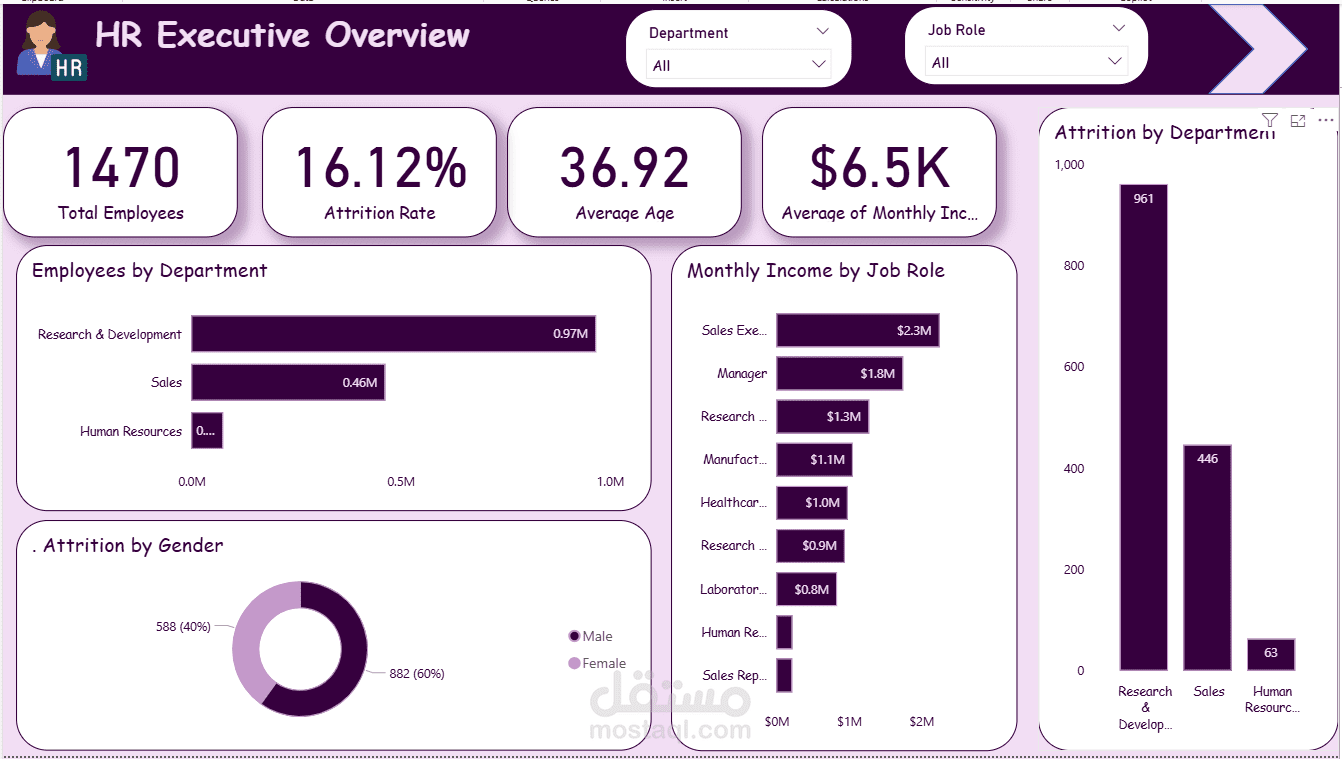This screenshot has height=759, width=1342.
Task: Expand the Job Role slicer header chevron
Action: pyautogui.click(x=1118, y=29)
